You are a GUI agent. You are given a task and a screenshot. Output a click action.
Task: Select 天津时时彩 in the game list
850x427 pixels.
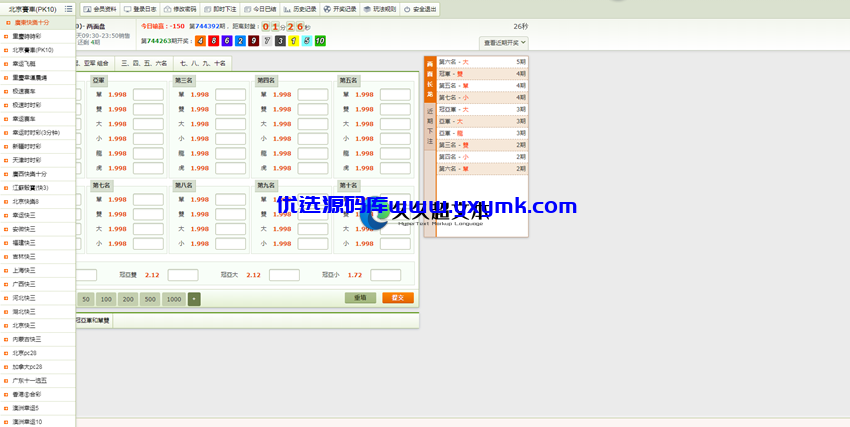[38, 160]
